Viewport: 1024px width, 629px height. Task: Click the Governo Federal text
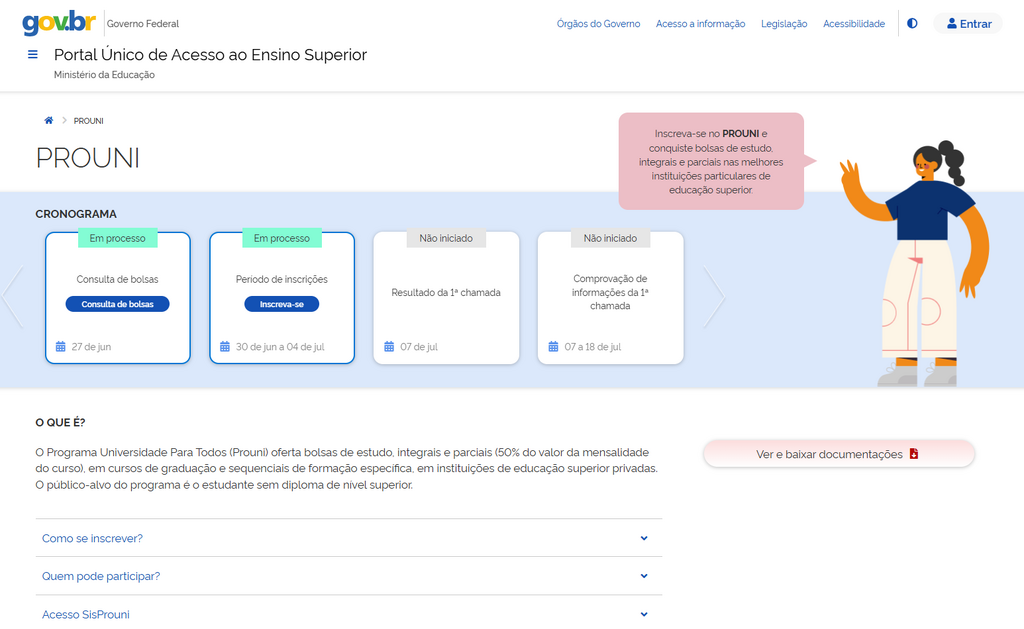[x=143, y=24]
